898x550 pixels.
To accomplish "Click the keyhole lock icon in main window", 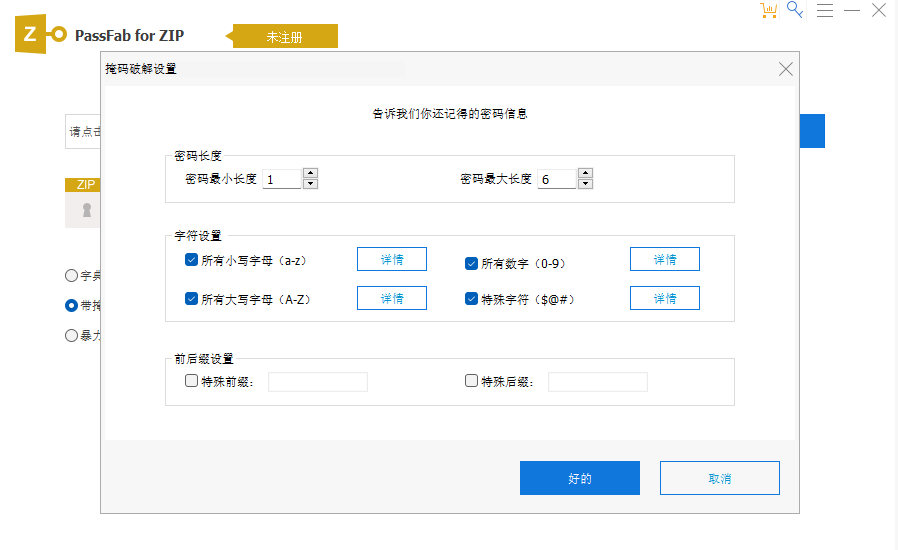I will [x=87, y=210].
